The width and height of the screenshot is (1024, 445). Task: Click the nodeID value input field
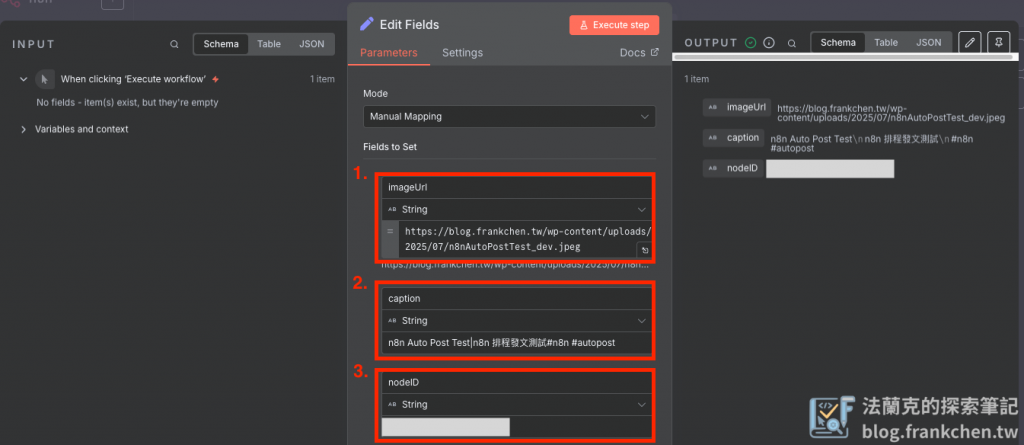[517, 427]
